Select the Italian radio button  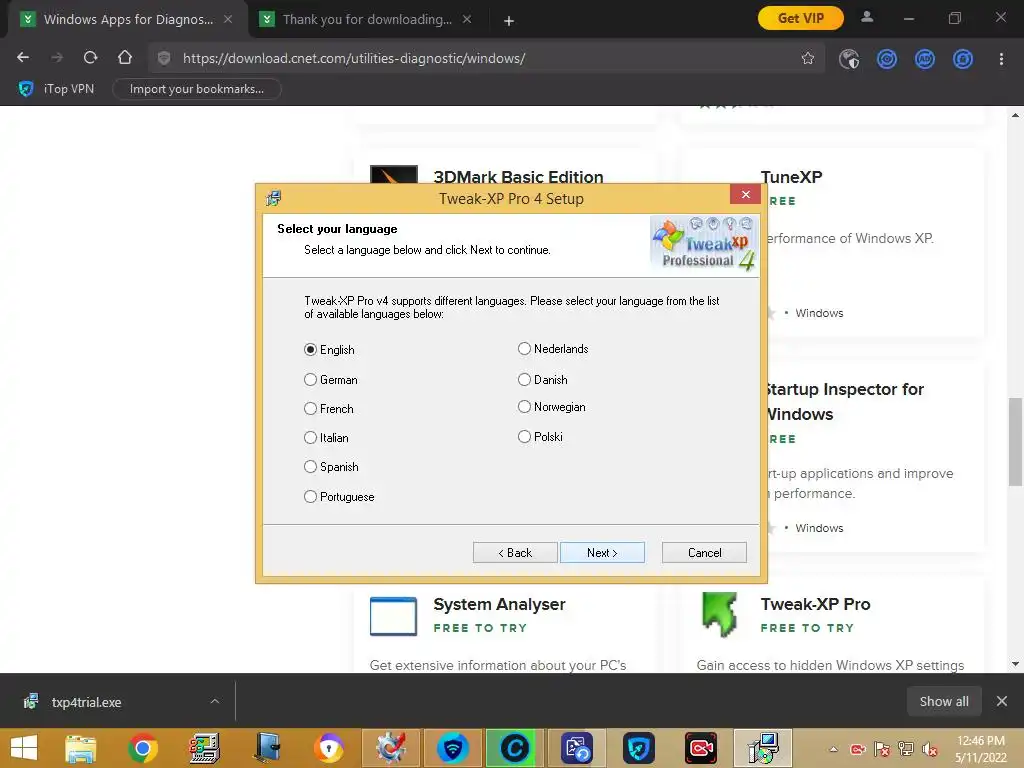[310, 438]
